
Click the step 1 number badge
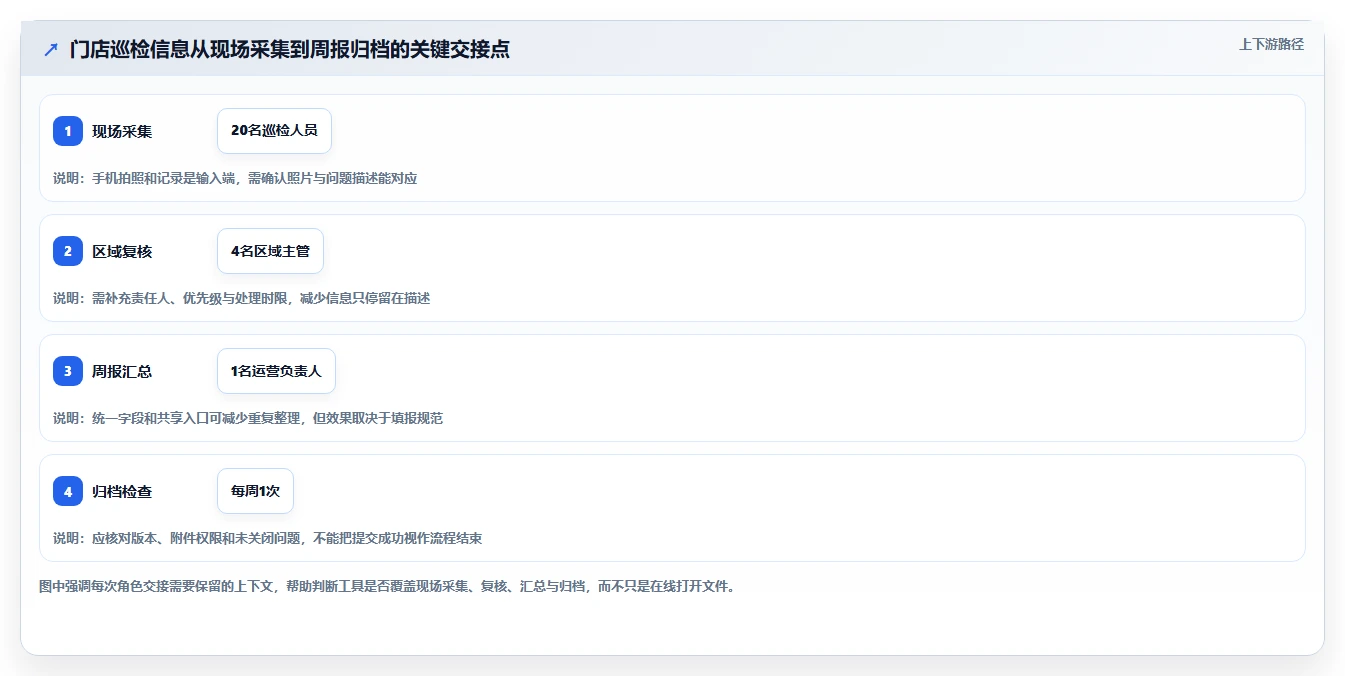click(x=68, y=131)
